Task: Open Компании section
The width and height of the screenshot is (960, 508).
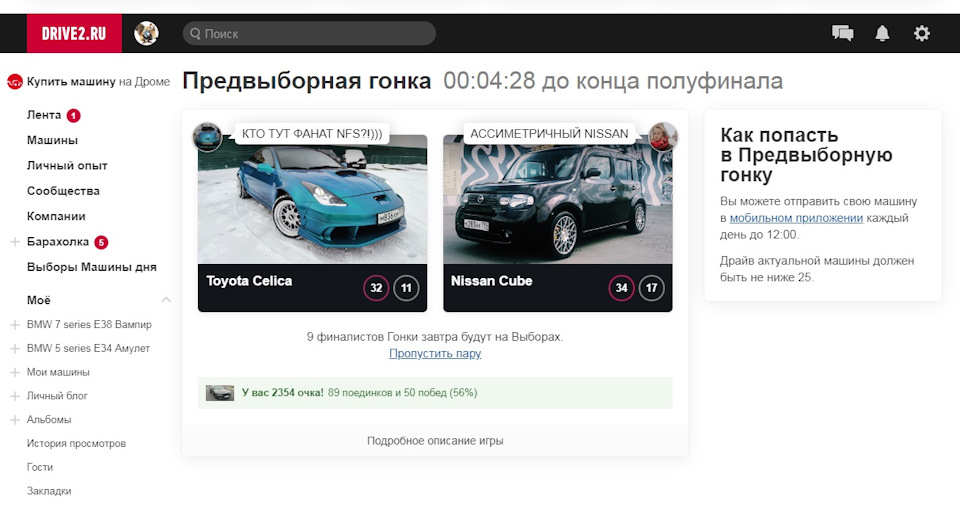Action: [56, 217]
